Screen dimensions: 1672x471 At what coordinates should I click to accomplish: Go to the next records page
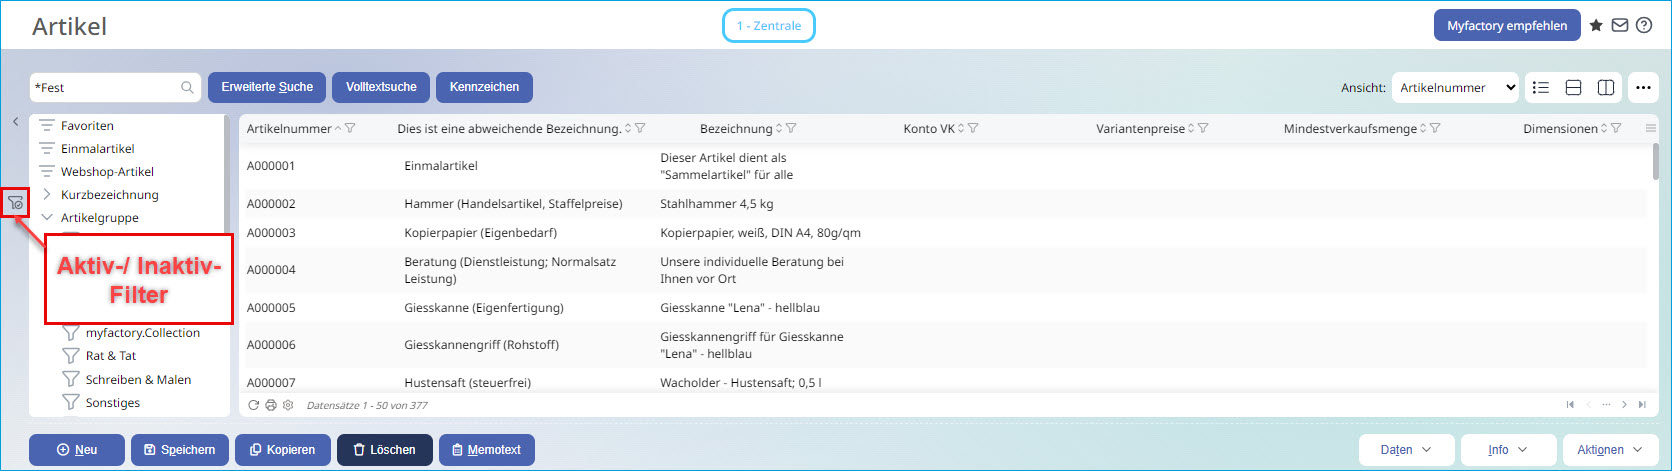pyautogui.click(x=1625, y=405)
